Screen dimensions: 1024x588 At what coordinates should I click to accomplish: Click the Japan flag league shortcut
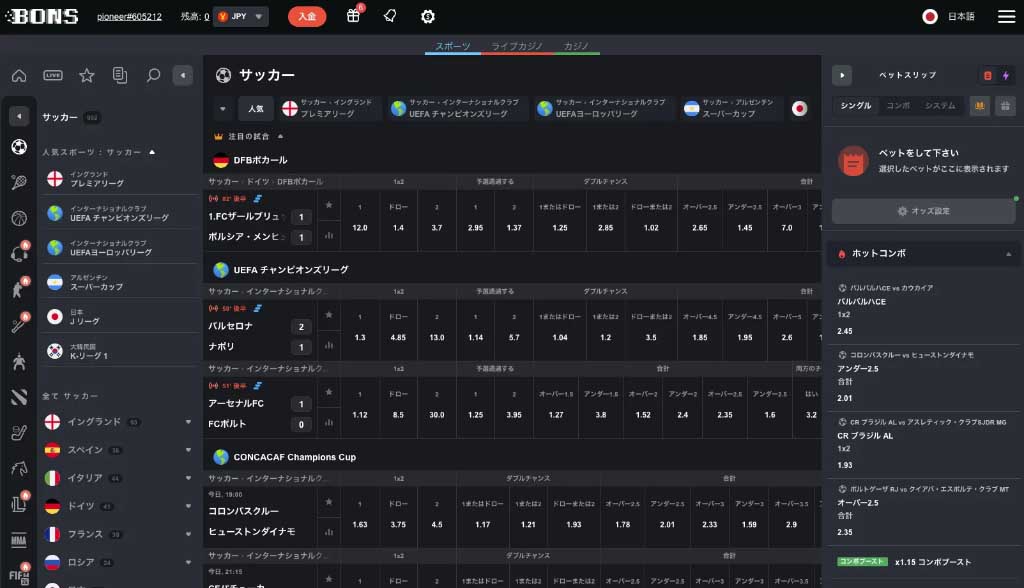click(x=799, y=108)
